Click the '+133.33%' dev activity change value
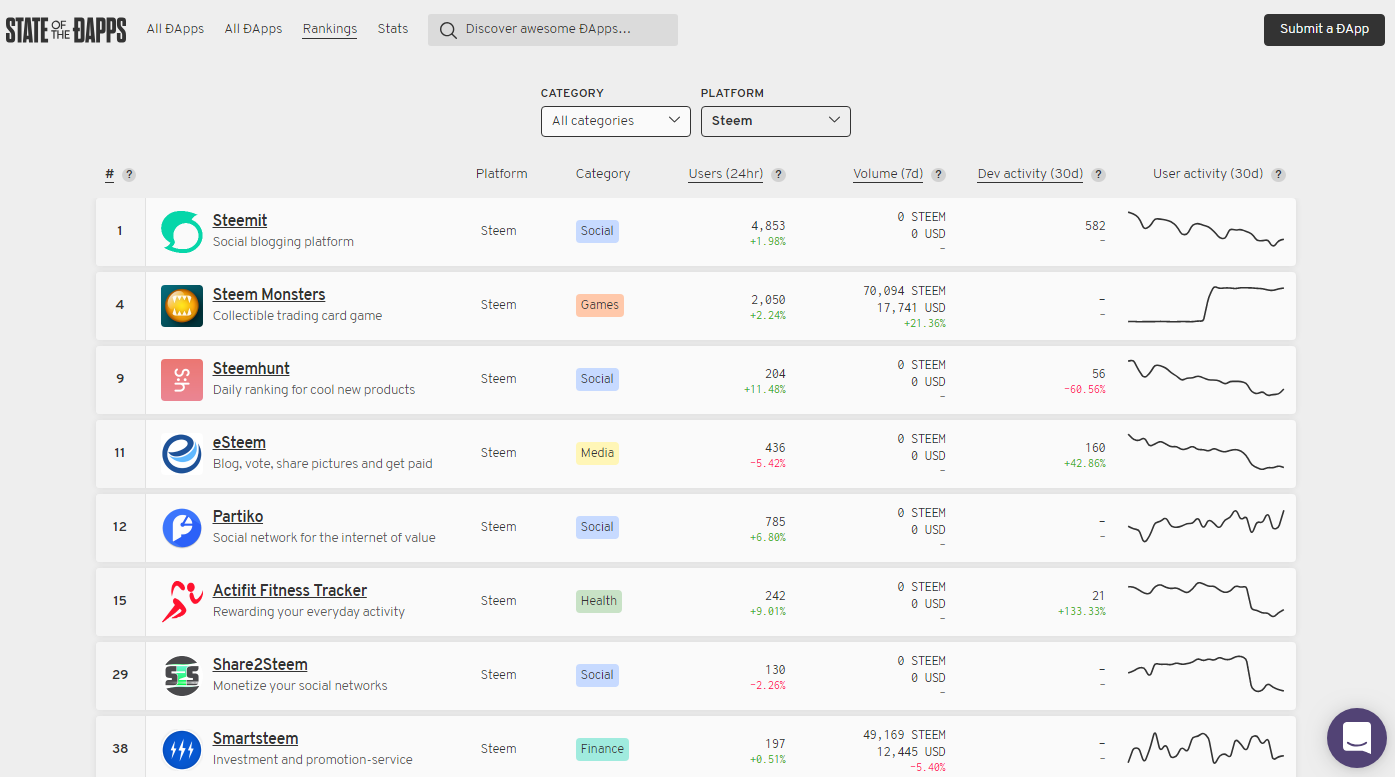This screenshot has height=777, width=1395. pos(1082,611)
